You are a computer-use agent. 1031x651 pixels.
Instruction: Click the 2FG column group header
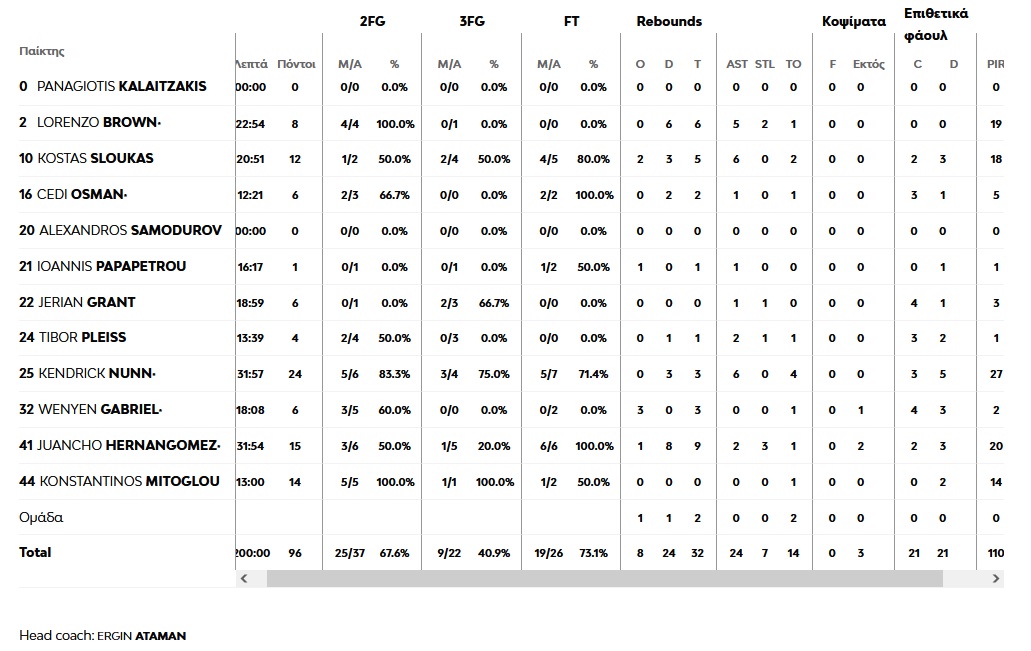click(x=372, y=21)
